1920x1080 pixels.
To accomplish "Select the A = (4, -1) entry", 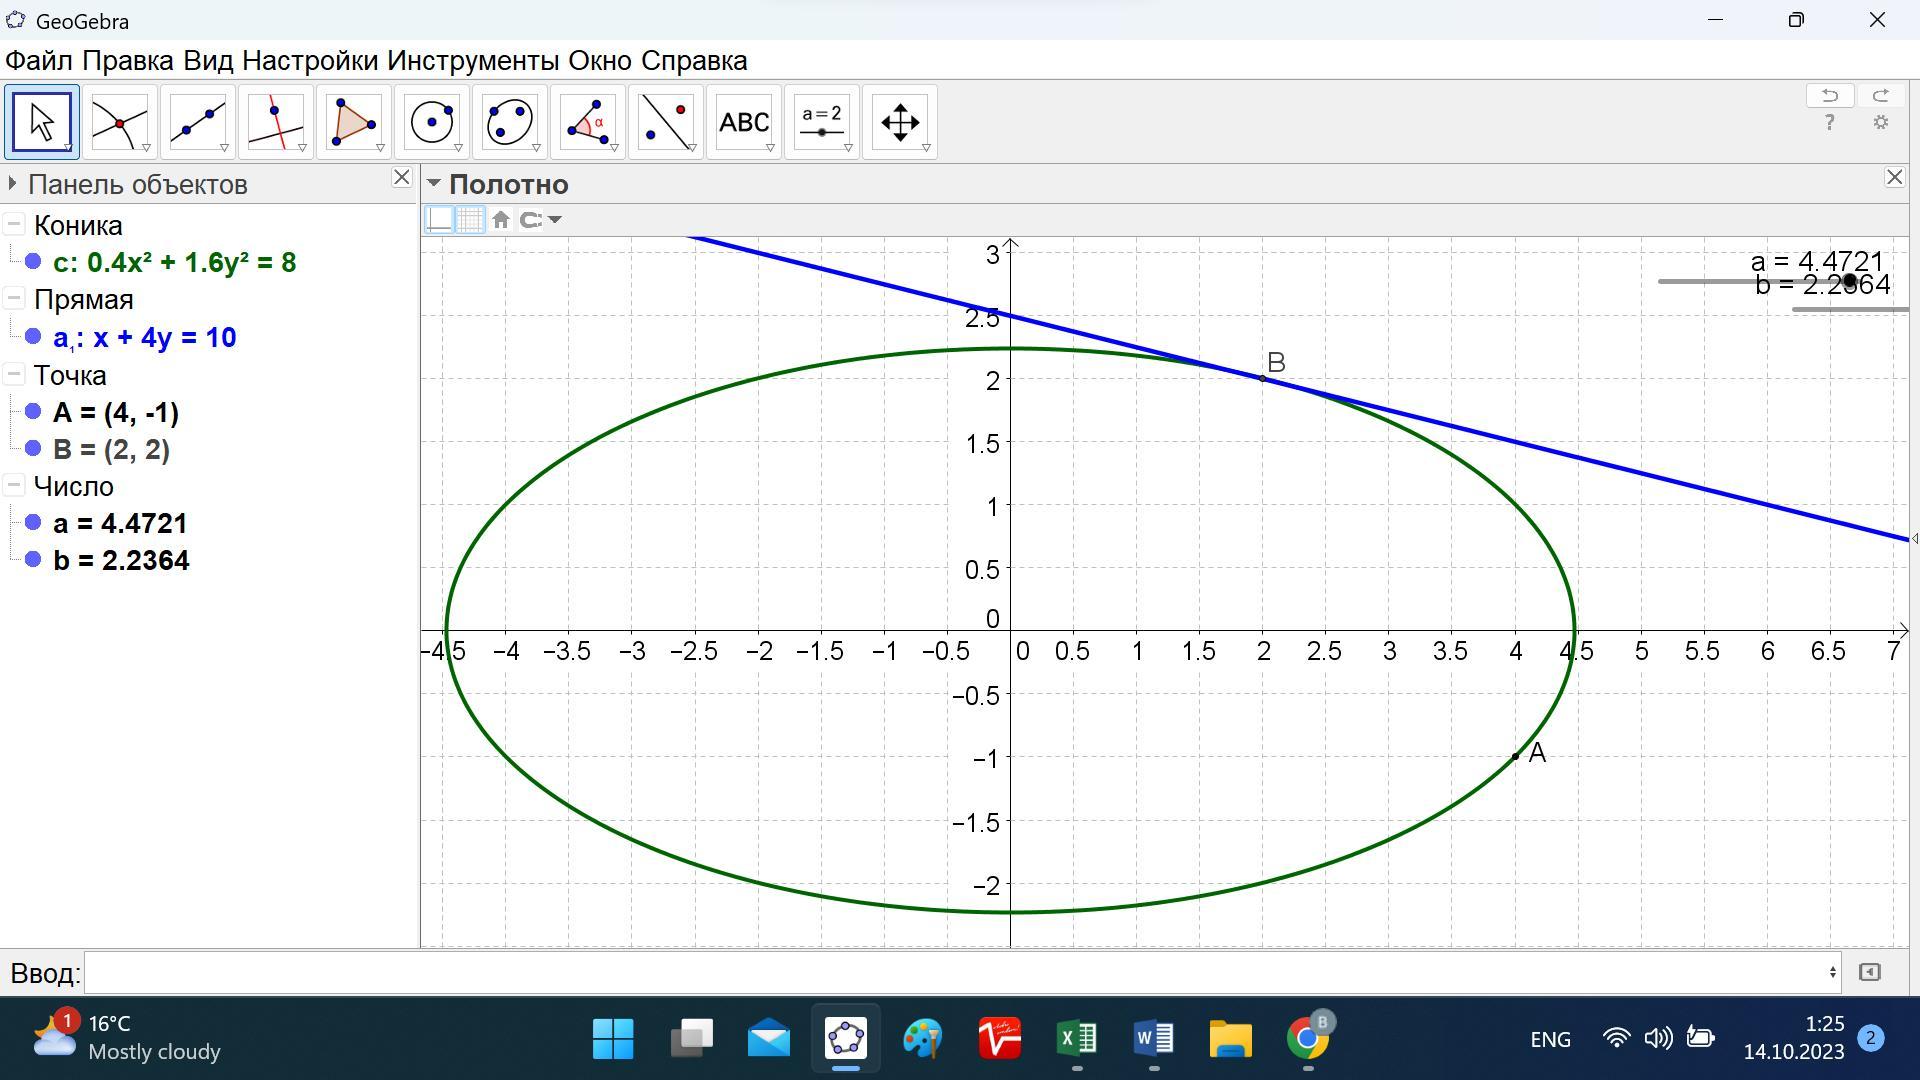I will (116, 412).
